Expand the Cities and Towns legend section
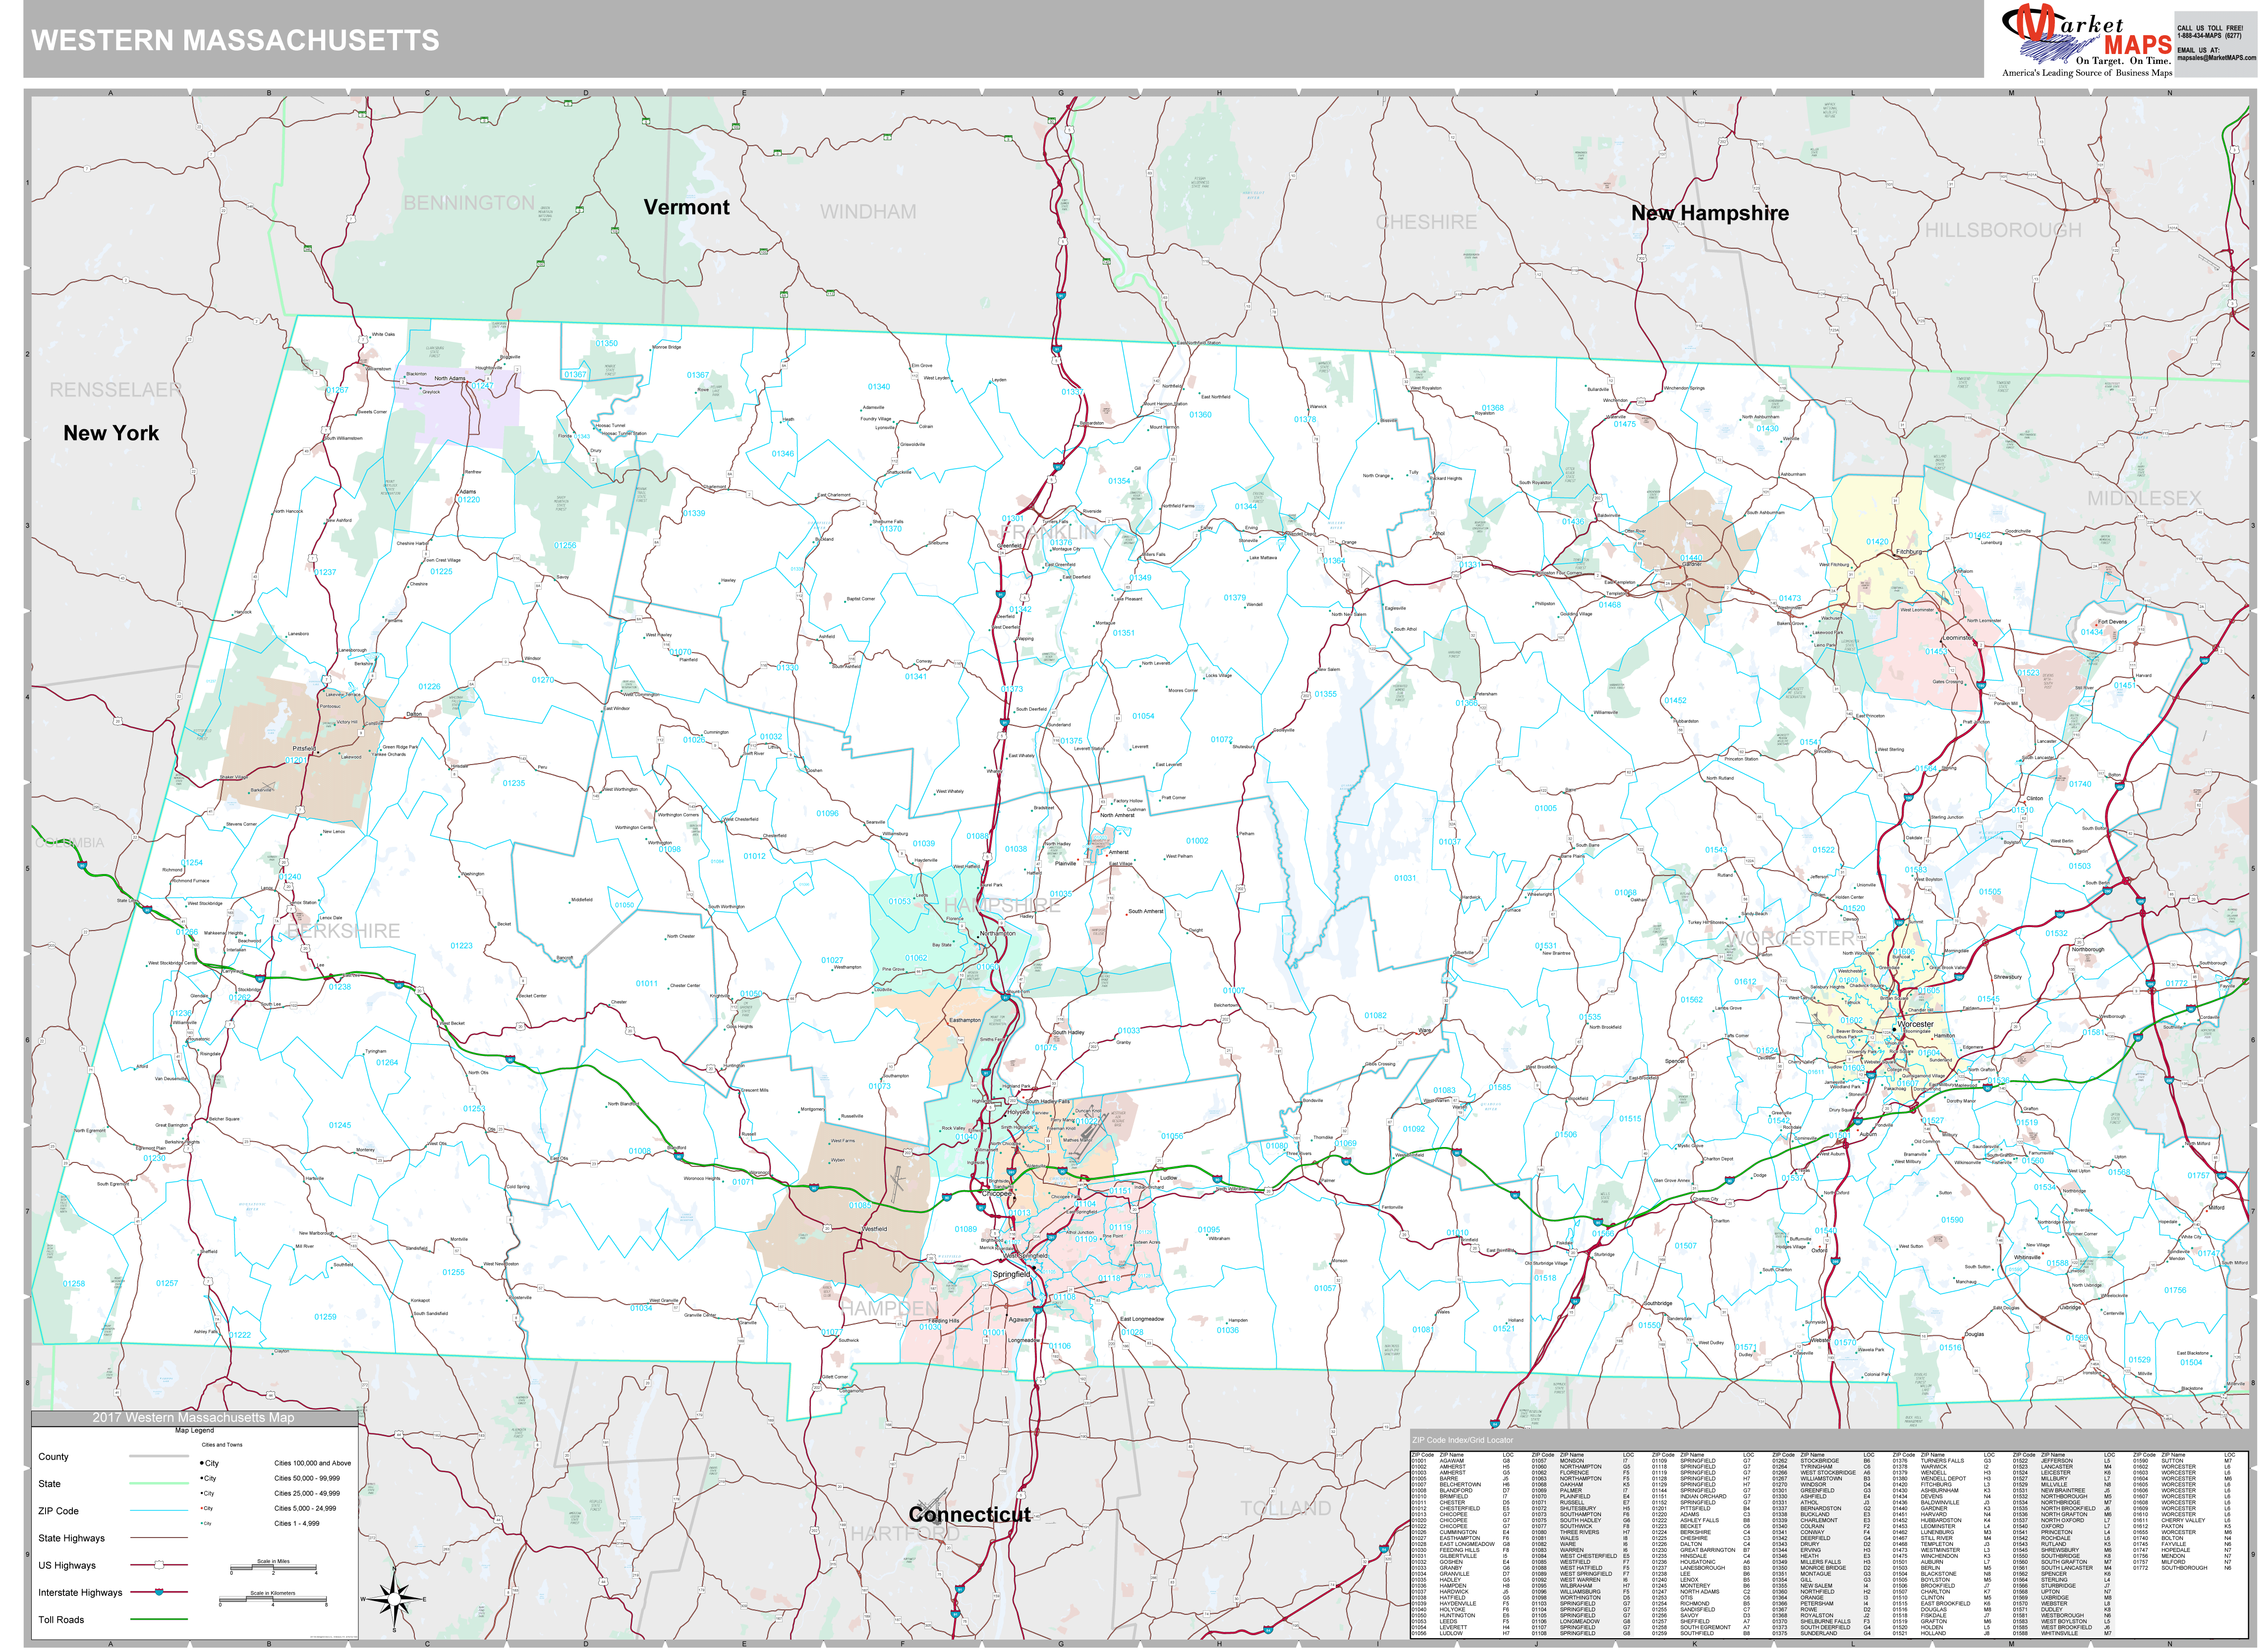The width and height of the screenshot is (2268, 1650). 222,1445
